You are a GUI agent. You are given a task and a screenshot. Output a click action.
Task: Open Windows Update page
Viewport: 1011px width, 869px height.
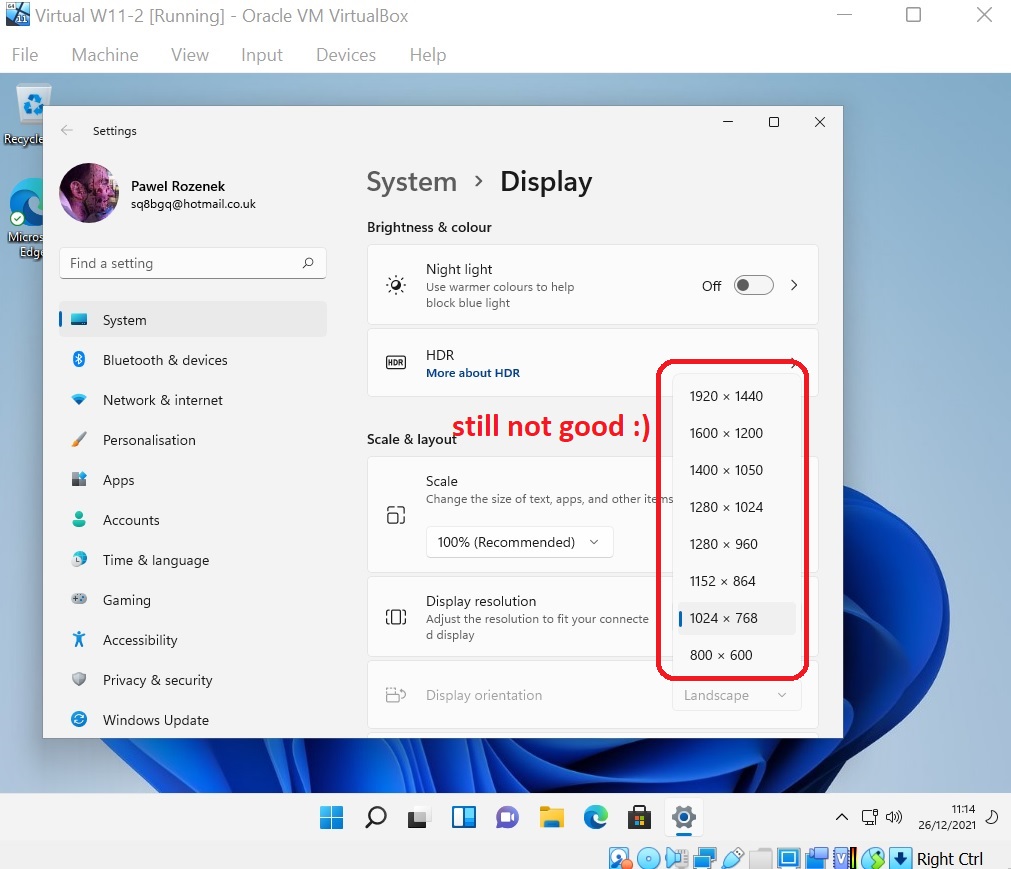[193, 719]
